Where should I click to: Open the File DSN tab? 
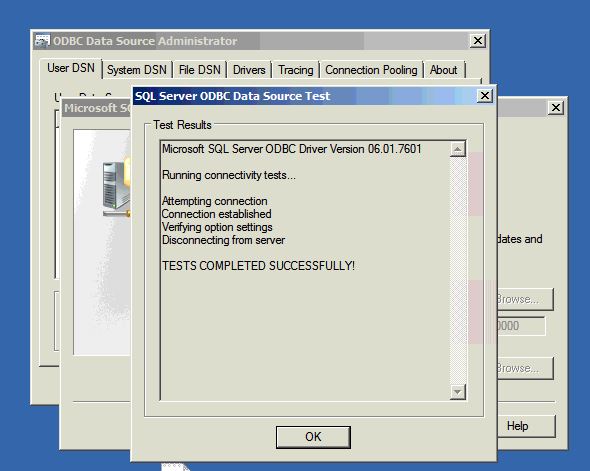[x=199, y=70]
